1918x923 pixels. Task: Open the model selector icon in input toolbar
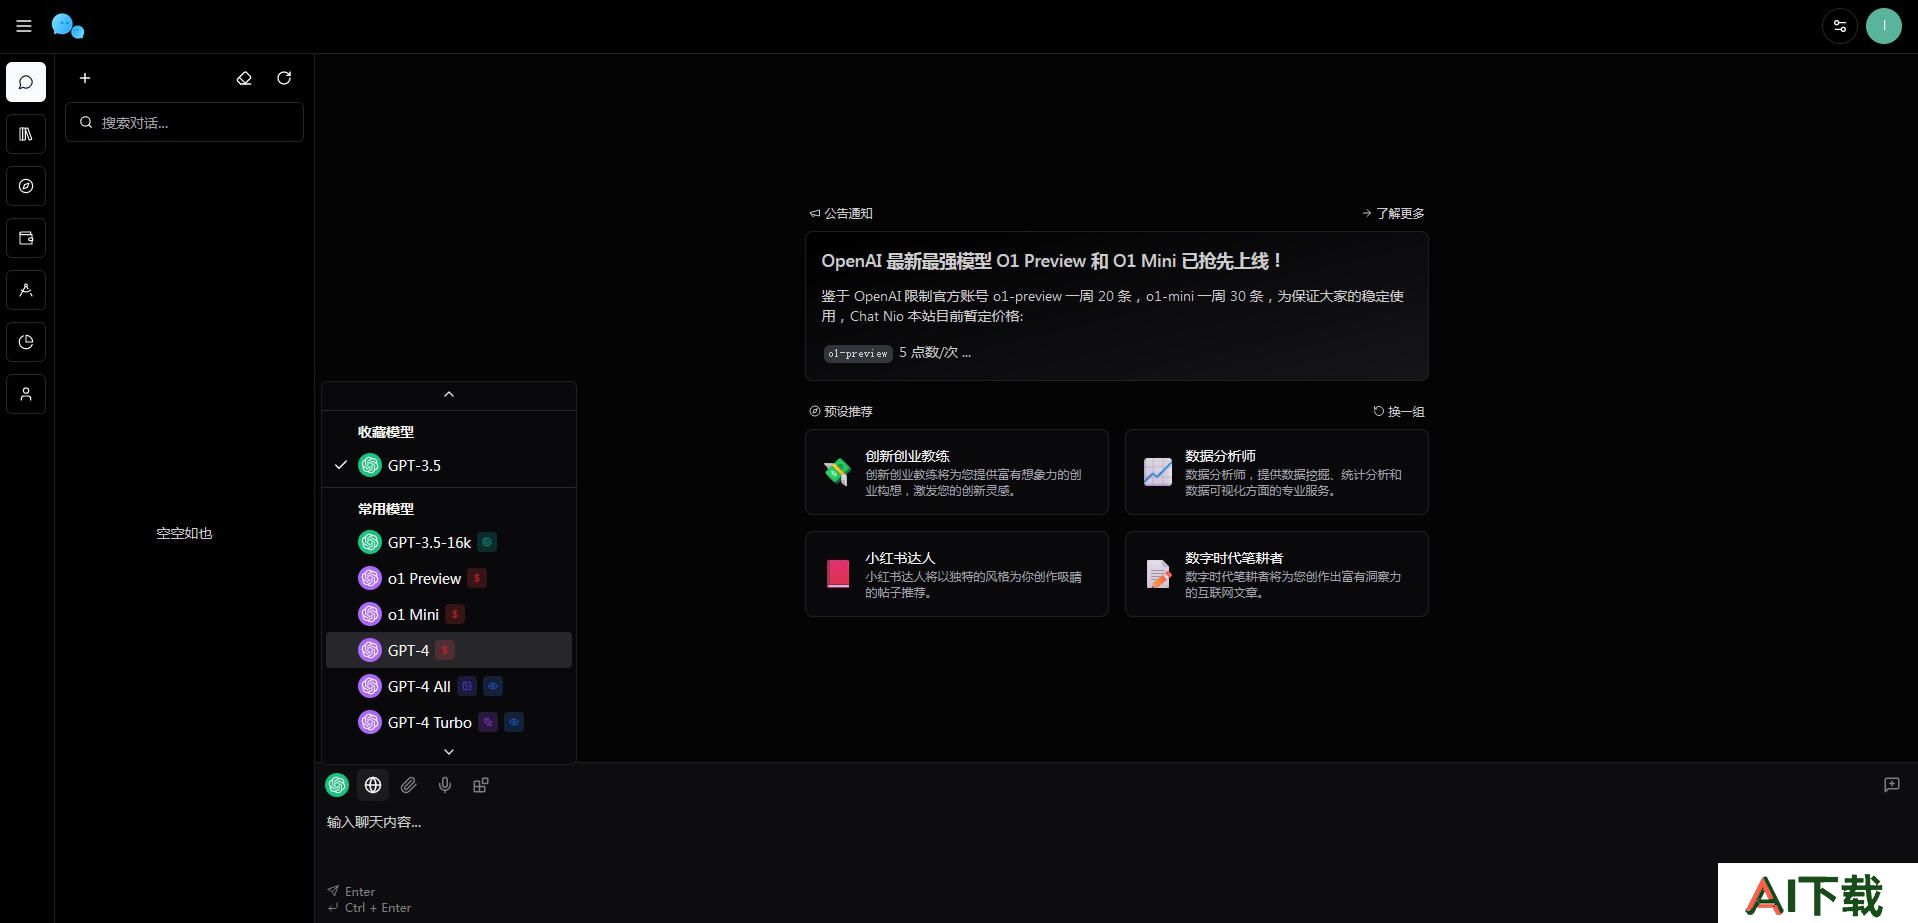(337, 785)
